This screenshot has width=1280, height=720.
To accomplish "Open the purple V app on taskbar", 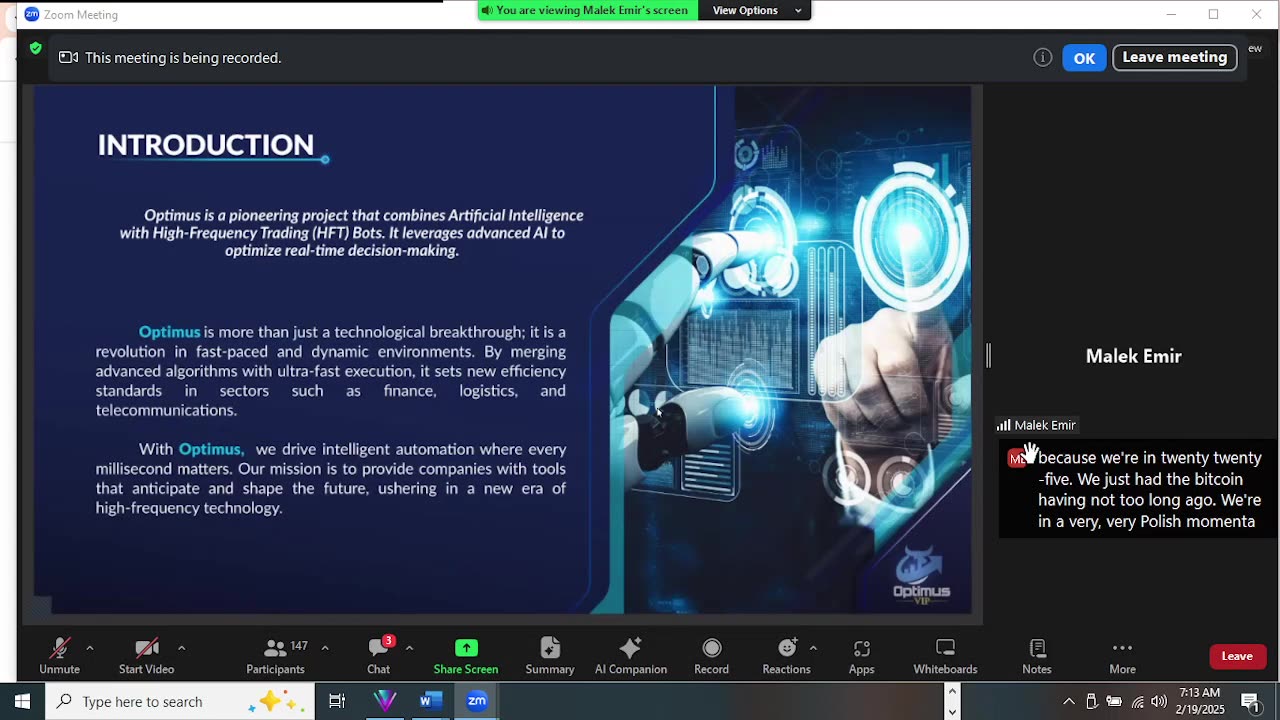I will [385, 701].
